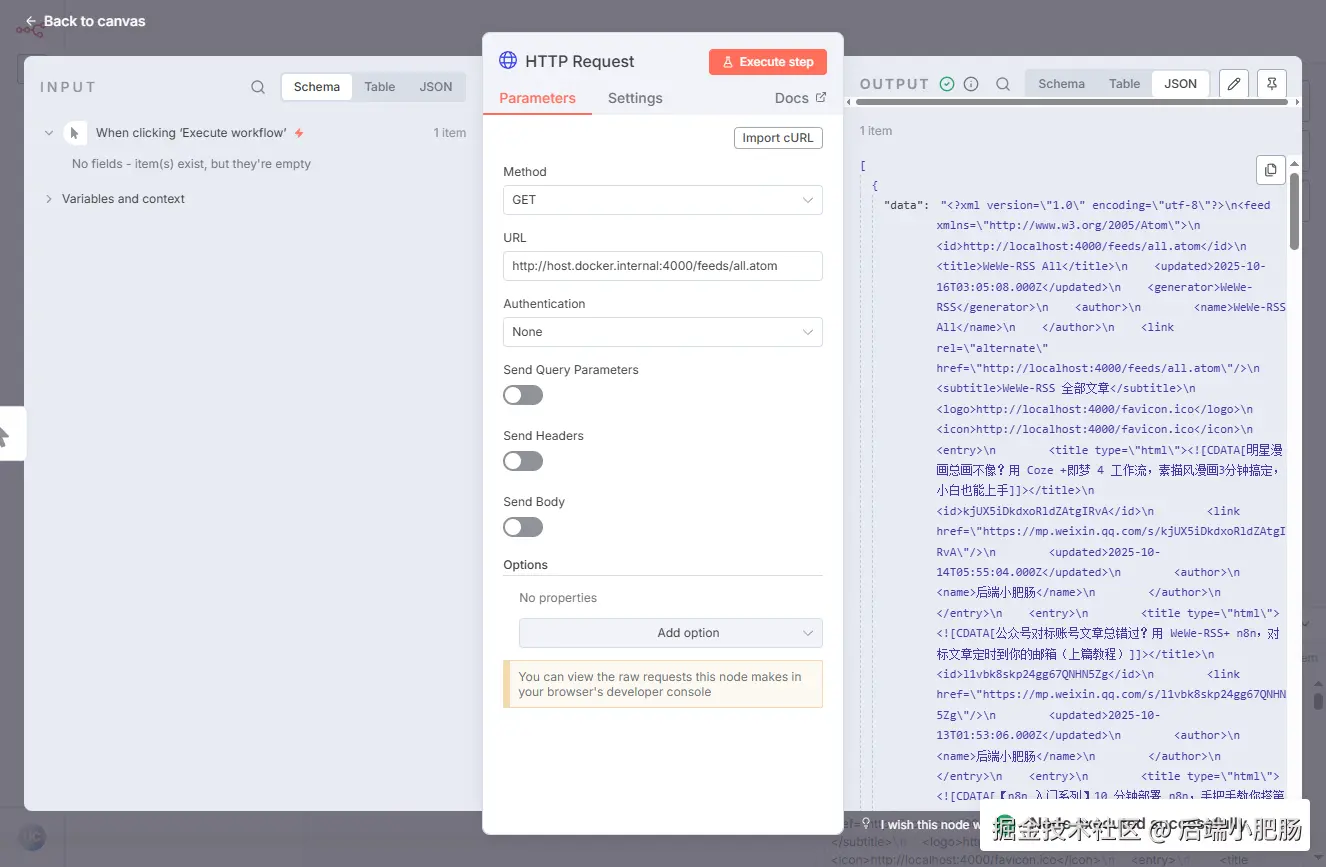Image resolution: width=1326 pixels, height=867 pixels.
Task: Click the Import cURL button
Action: tap(778, 138)
